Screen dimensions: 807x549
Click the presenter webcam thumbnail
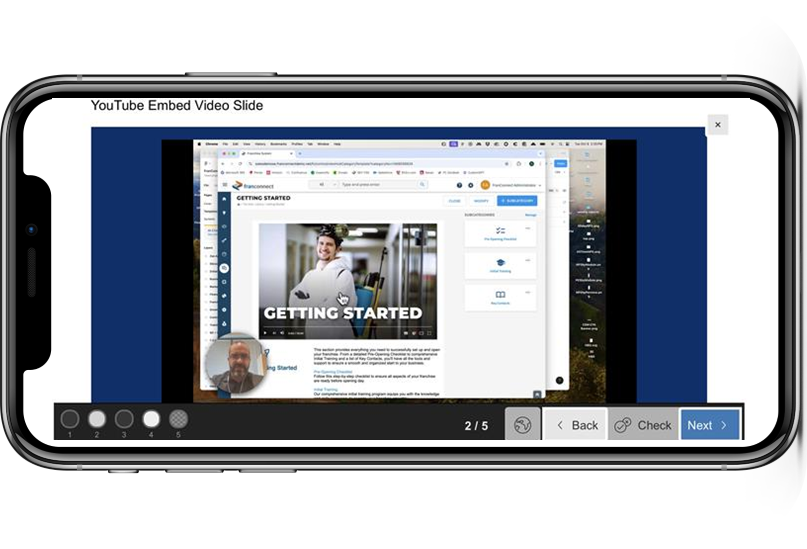[x=236, y=365]
